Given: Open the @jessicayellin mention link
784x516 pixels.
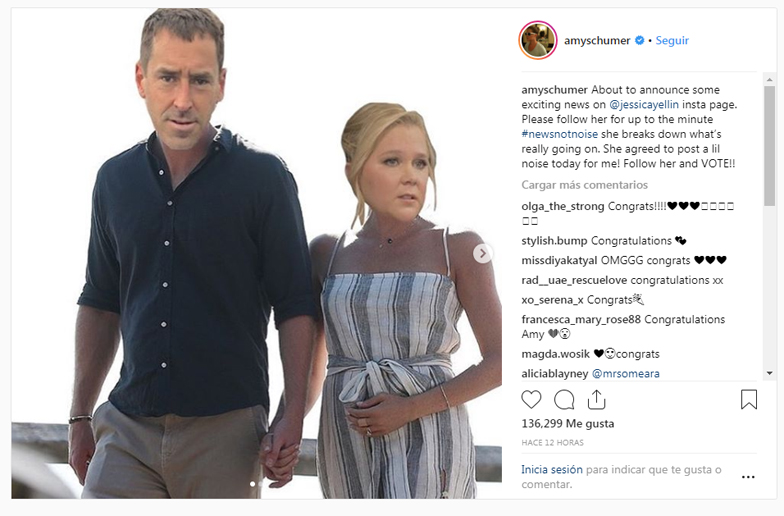Looking at the screenshot, I should click(x=656, y=104).
